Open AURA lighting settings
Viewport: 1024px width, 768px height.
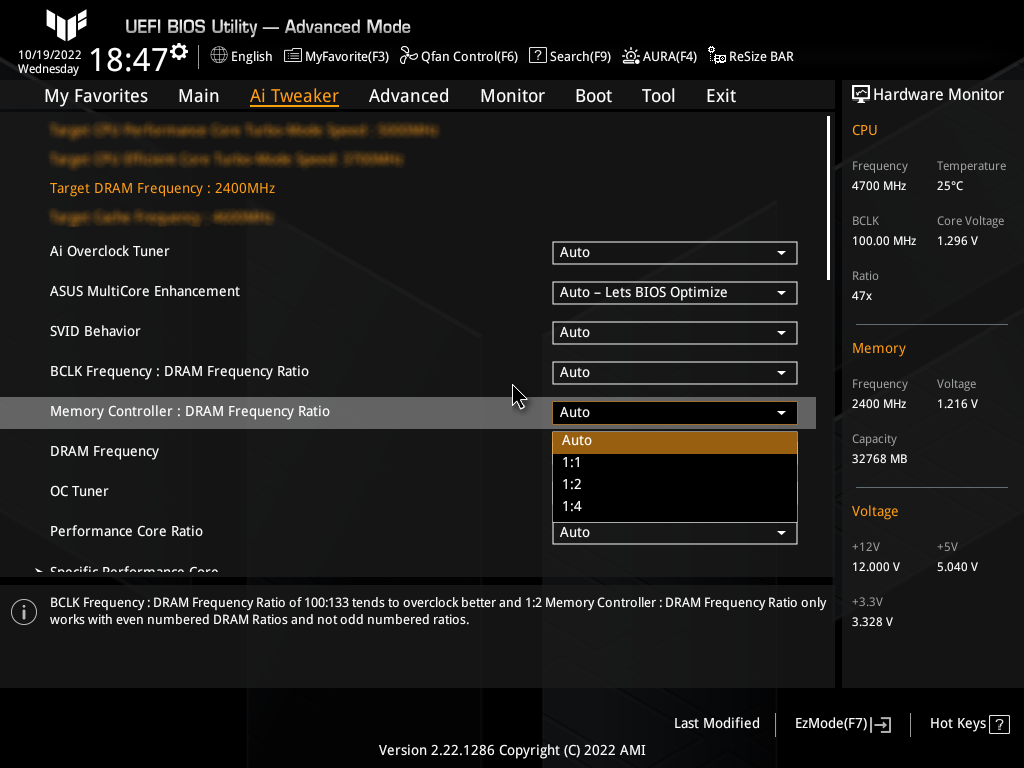coord(659,56)
